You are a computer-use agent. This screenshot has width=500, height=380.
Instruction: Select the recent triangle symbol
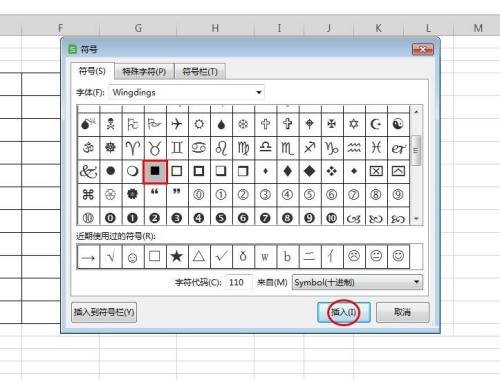pos(199,257)
